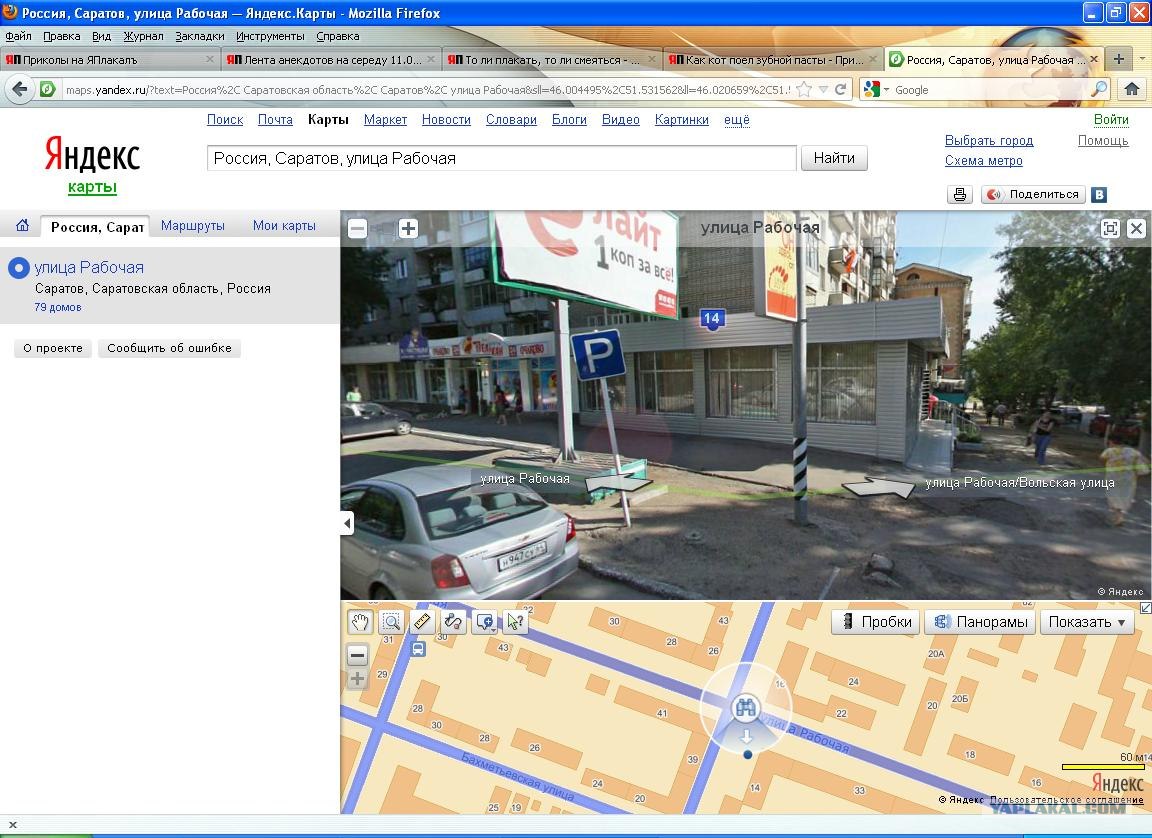This screenshot has height=838, width=1152.
Task: Click the map info cursor tool
Action: click(x=515, y=622)
